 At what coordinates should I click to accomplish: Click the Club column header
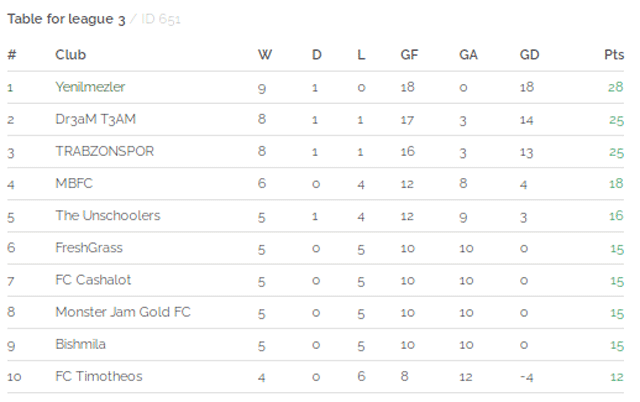pyautogui.click(x=71, y=55)
